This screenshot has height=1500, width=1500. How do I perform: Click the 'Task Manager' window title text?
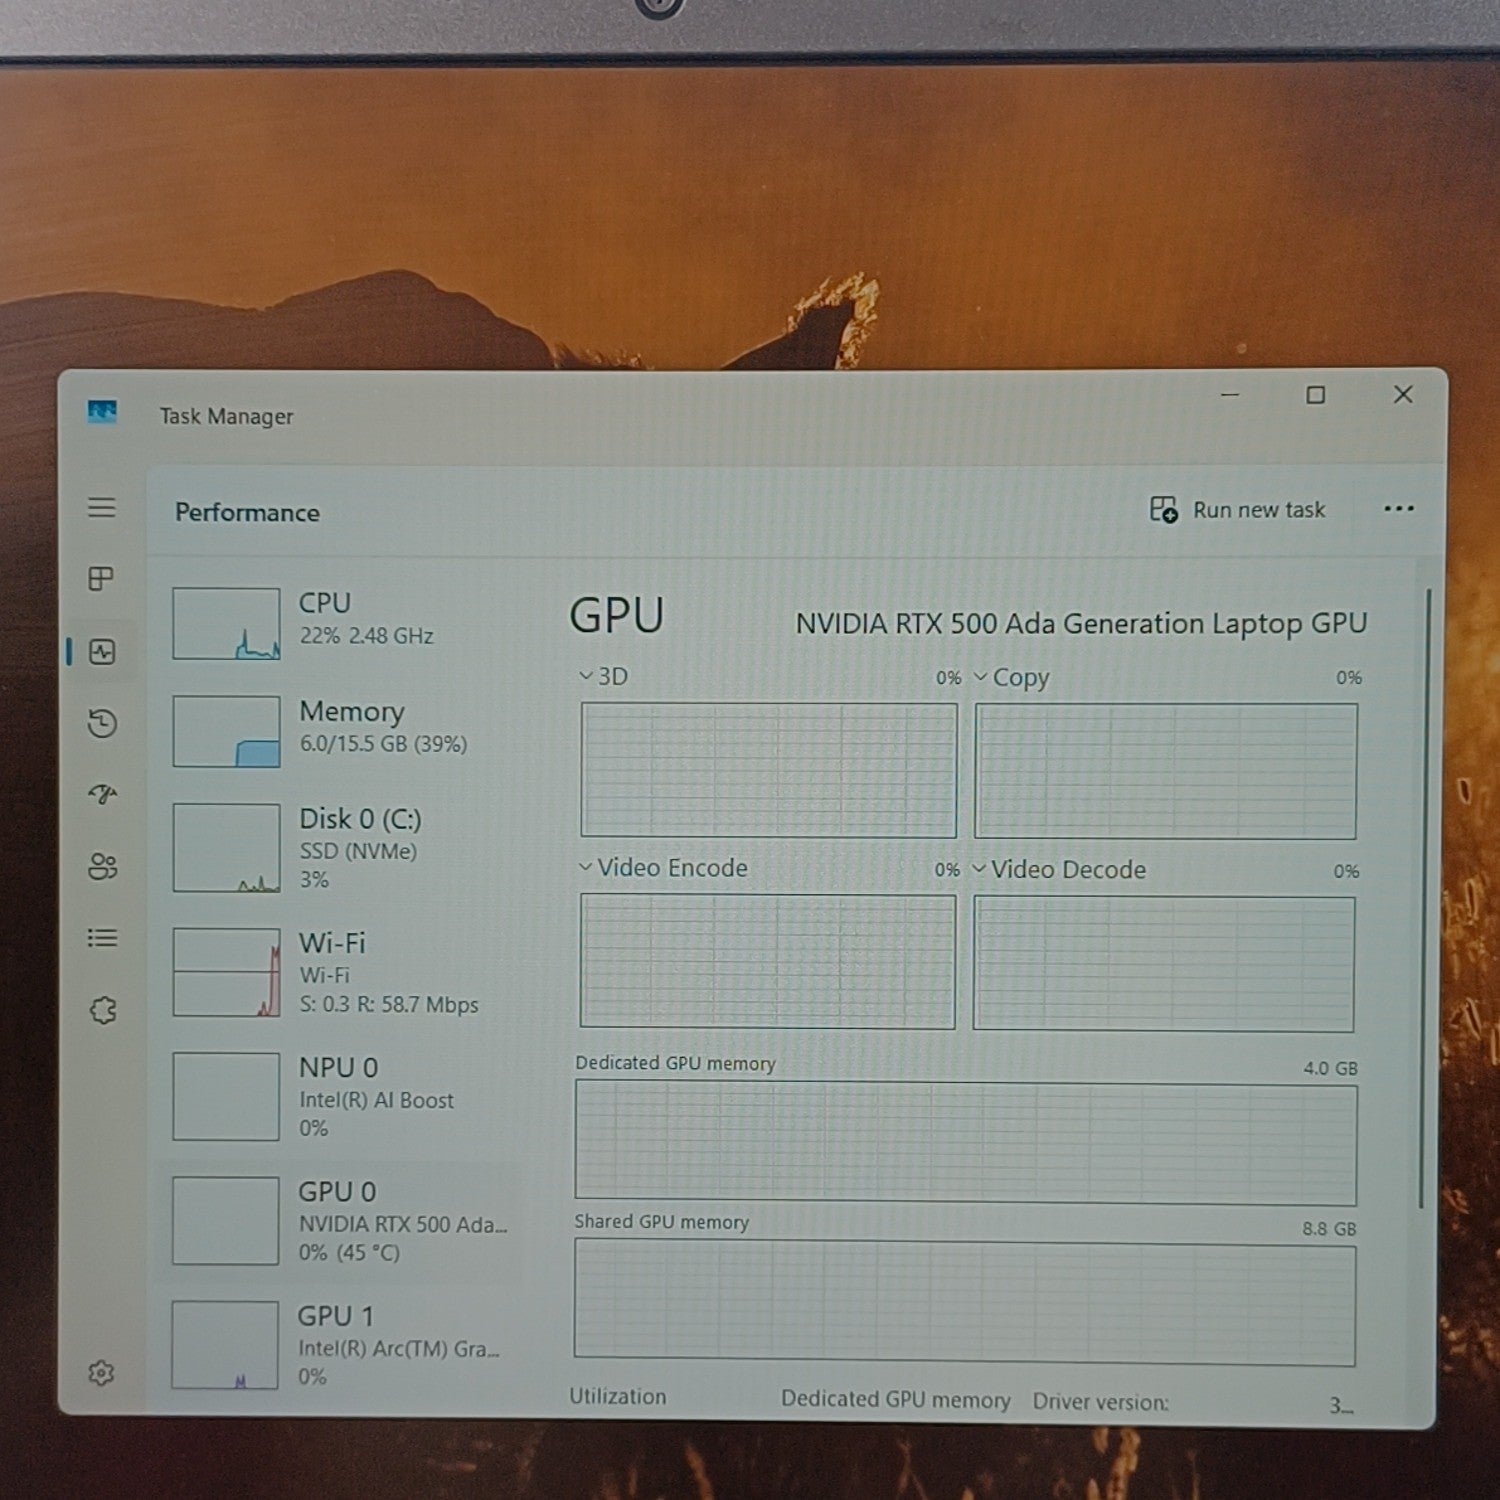tap(227, 416)
